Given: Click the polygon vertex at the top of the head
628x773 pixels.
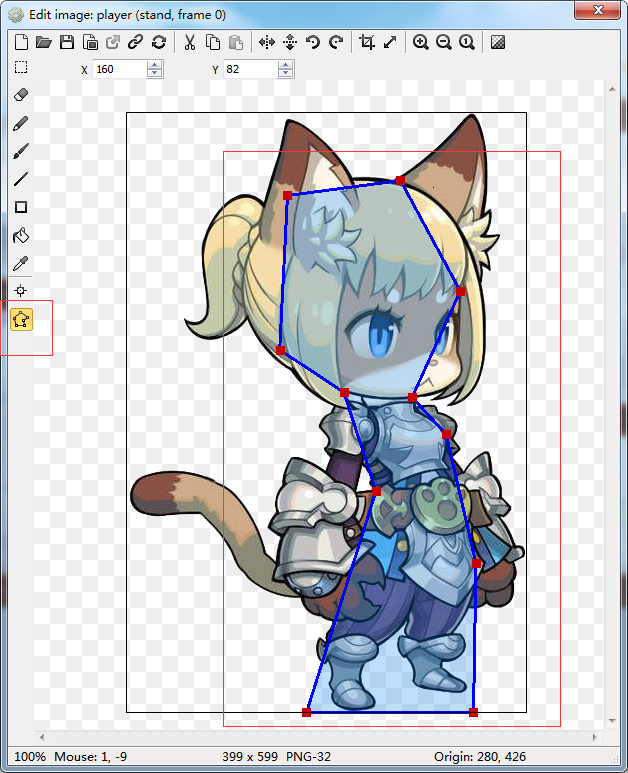Looking at the screenshot, I should coord(400,181).
